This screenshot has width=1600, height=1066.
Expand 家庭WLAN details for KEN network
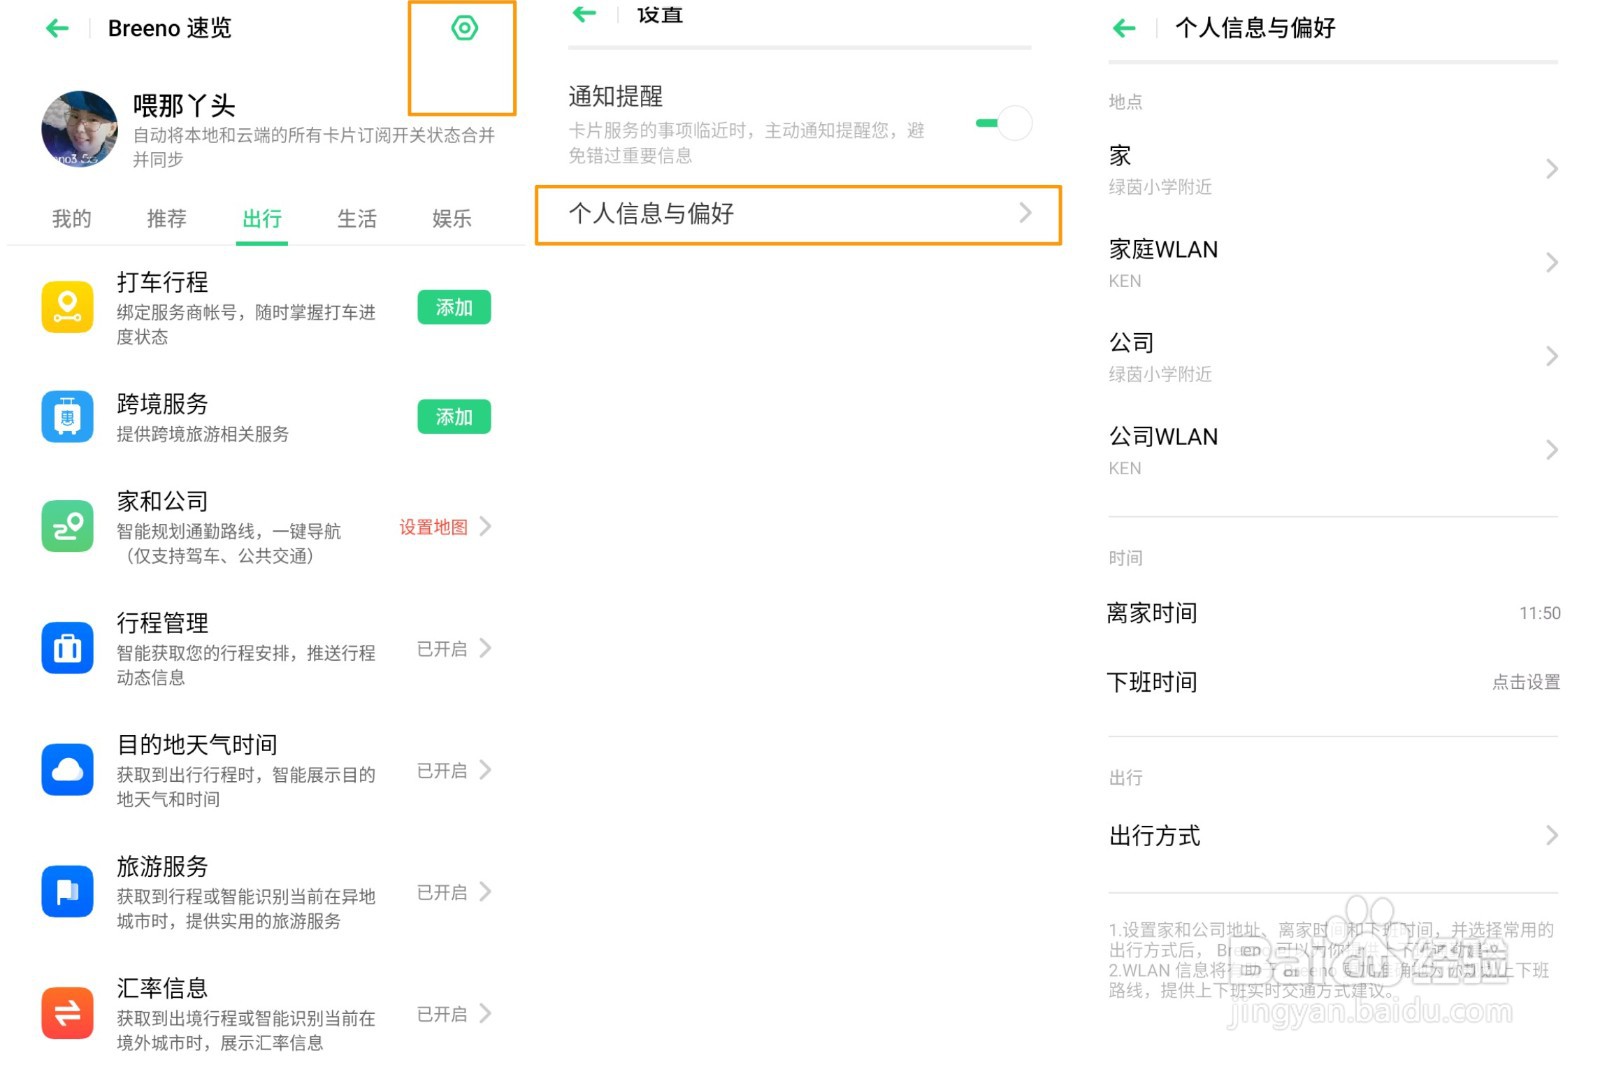[x=1332, y=262]
